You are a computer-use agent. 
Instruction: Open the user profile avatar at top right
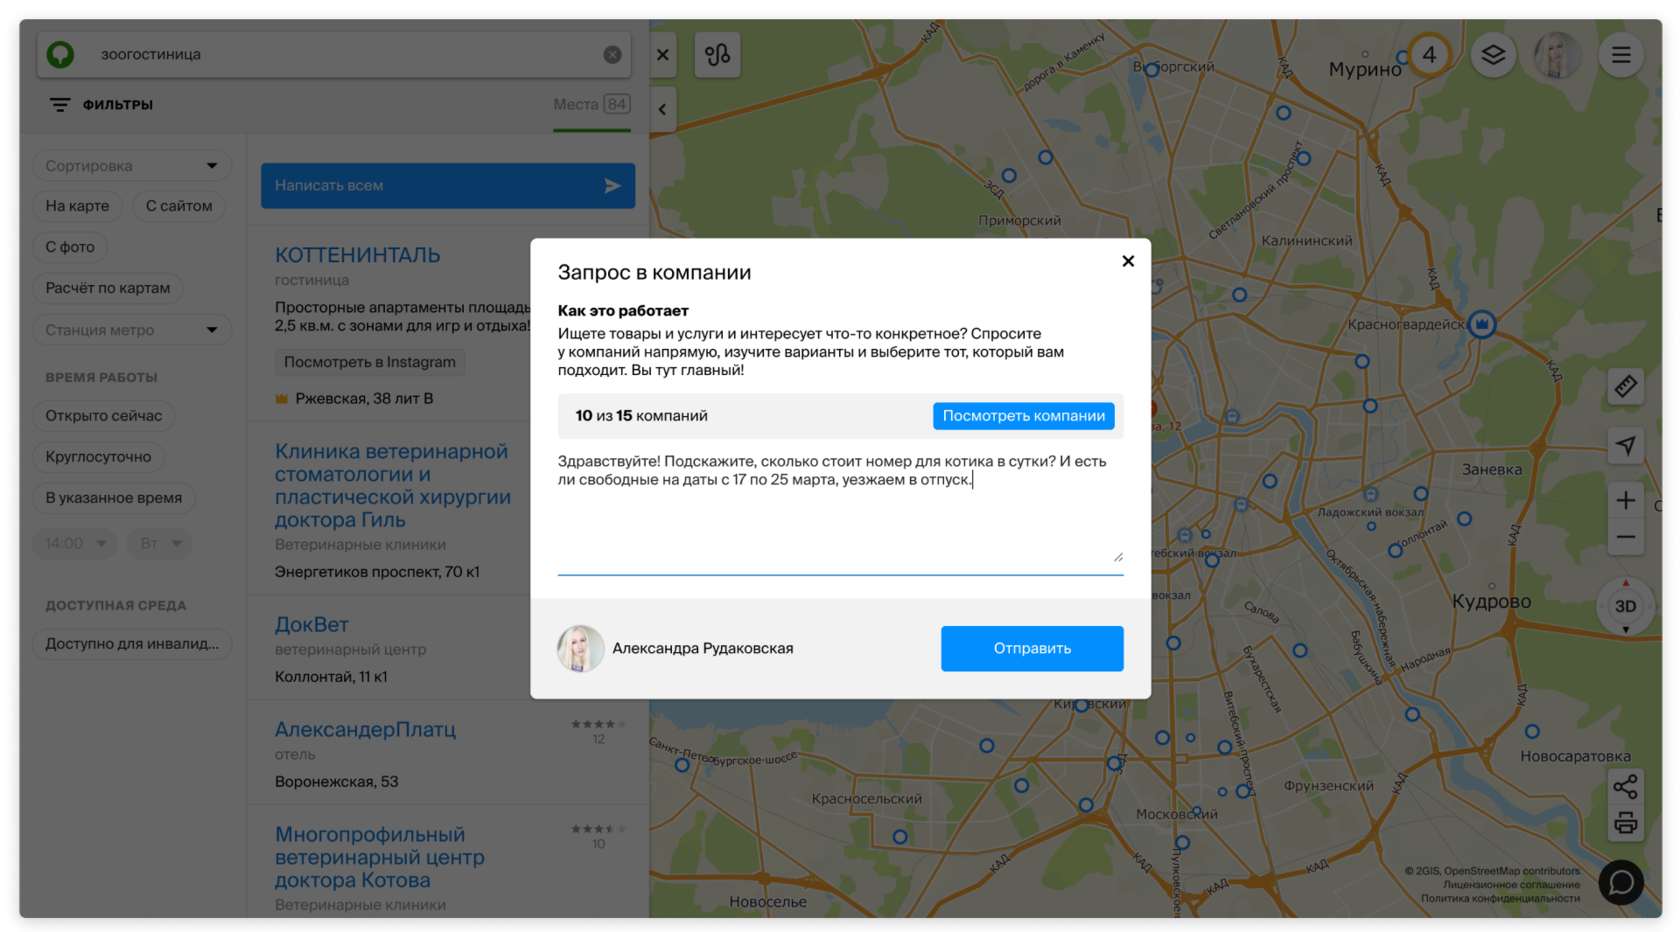pos(1557,55)
